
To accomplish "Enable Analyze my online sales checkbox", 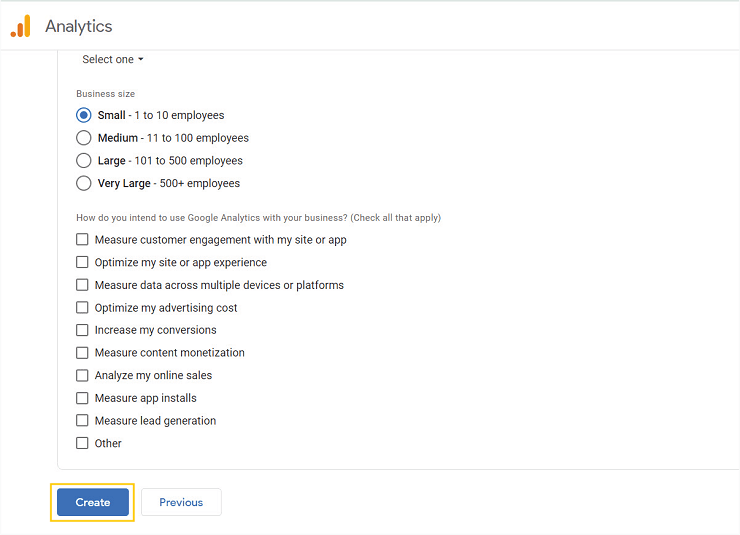I will 82,375.
